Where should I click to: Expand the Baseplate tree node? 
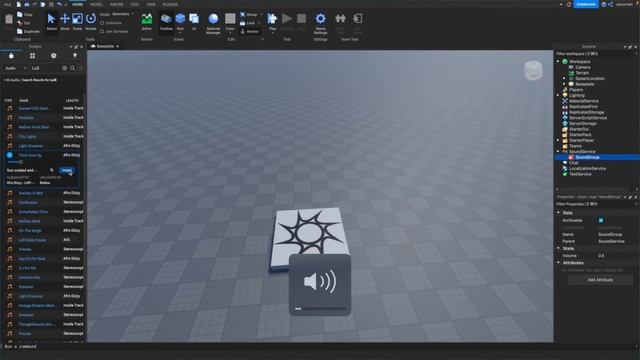point(564,84)
